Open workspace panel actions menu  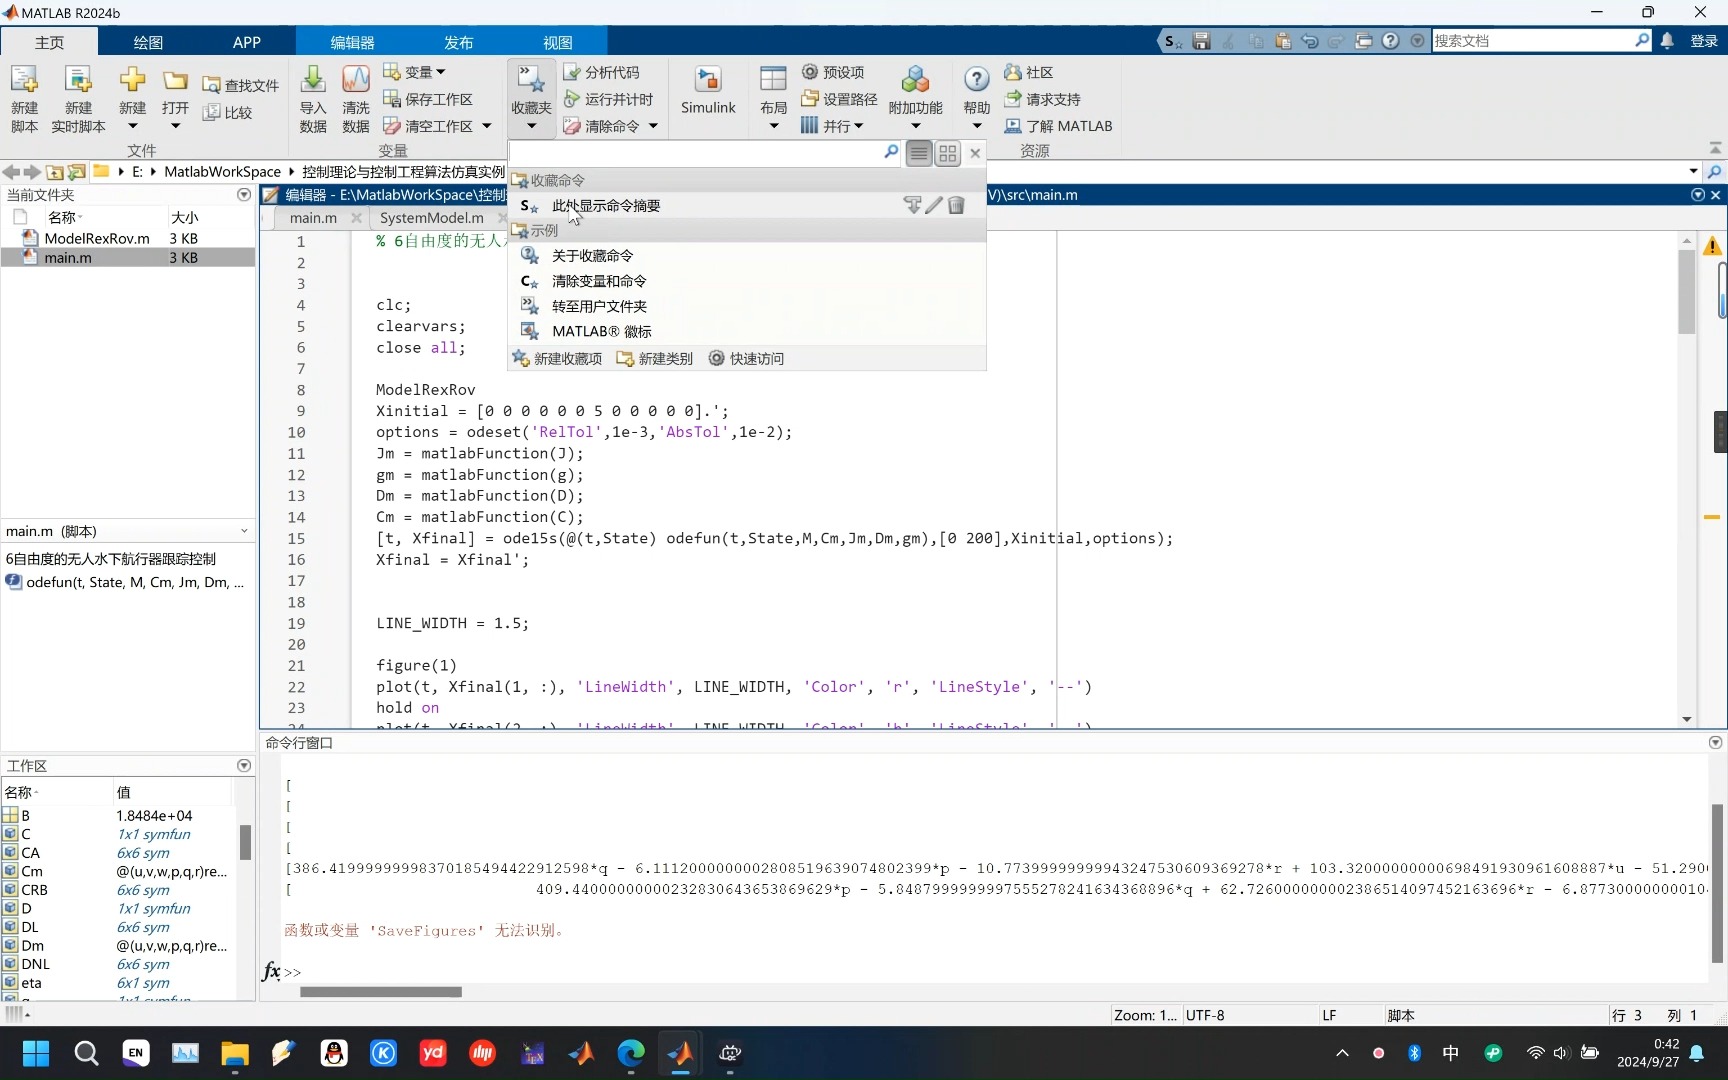pyautogui.click(x=244, y=765)
